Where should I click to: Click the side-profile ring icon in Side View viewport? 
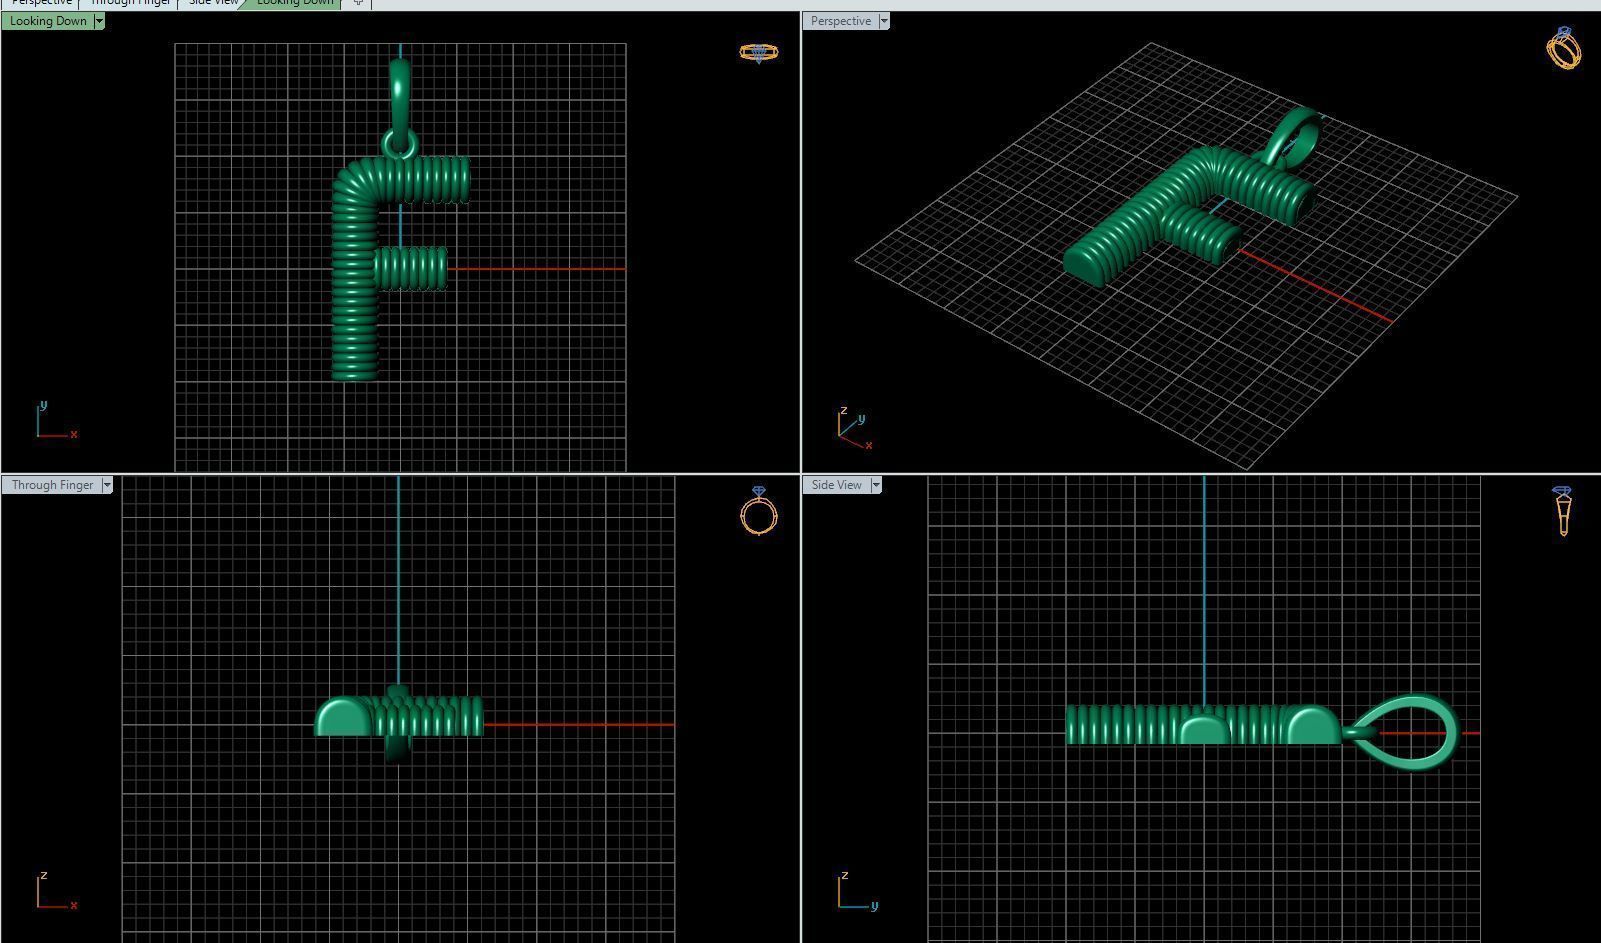coord(1563,511)
